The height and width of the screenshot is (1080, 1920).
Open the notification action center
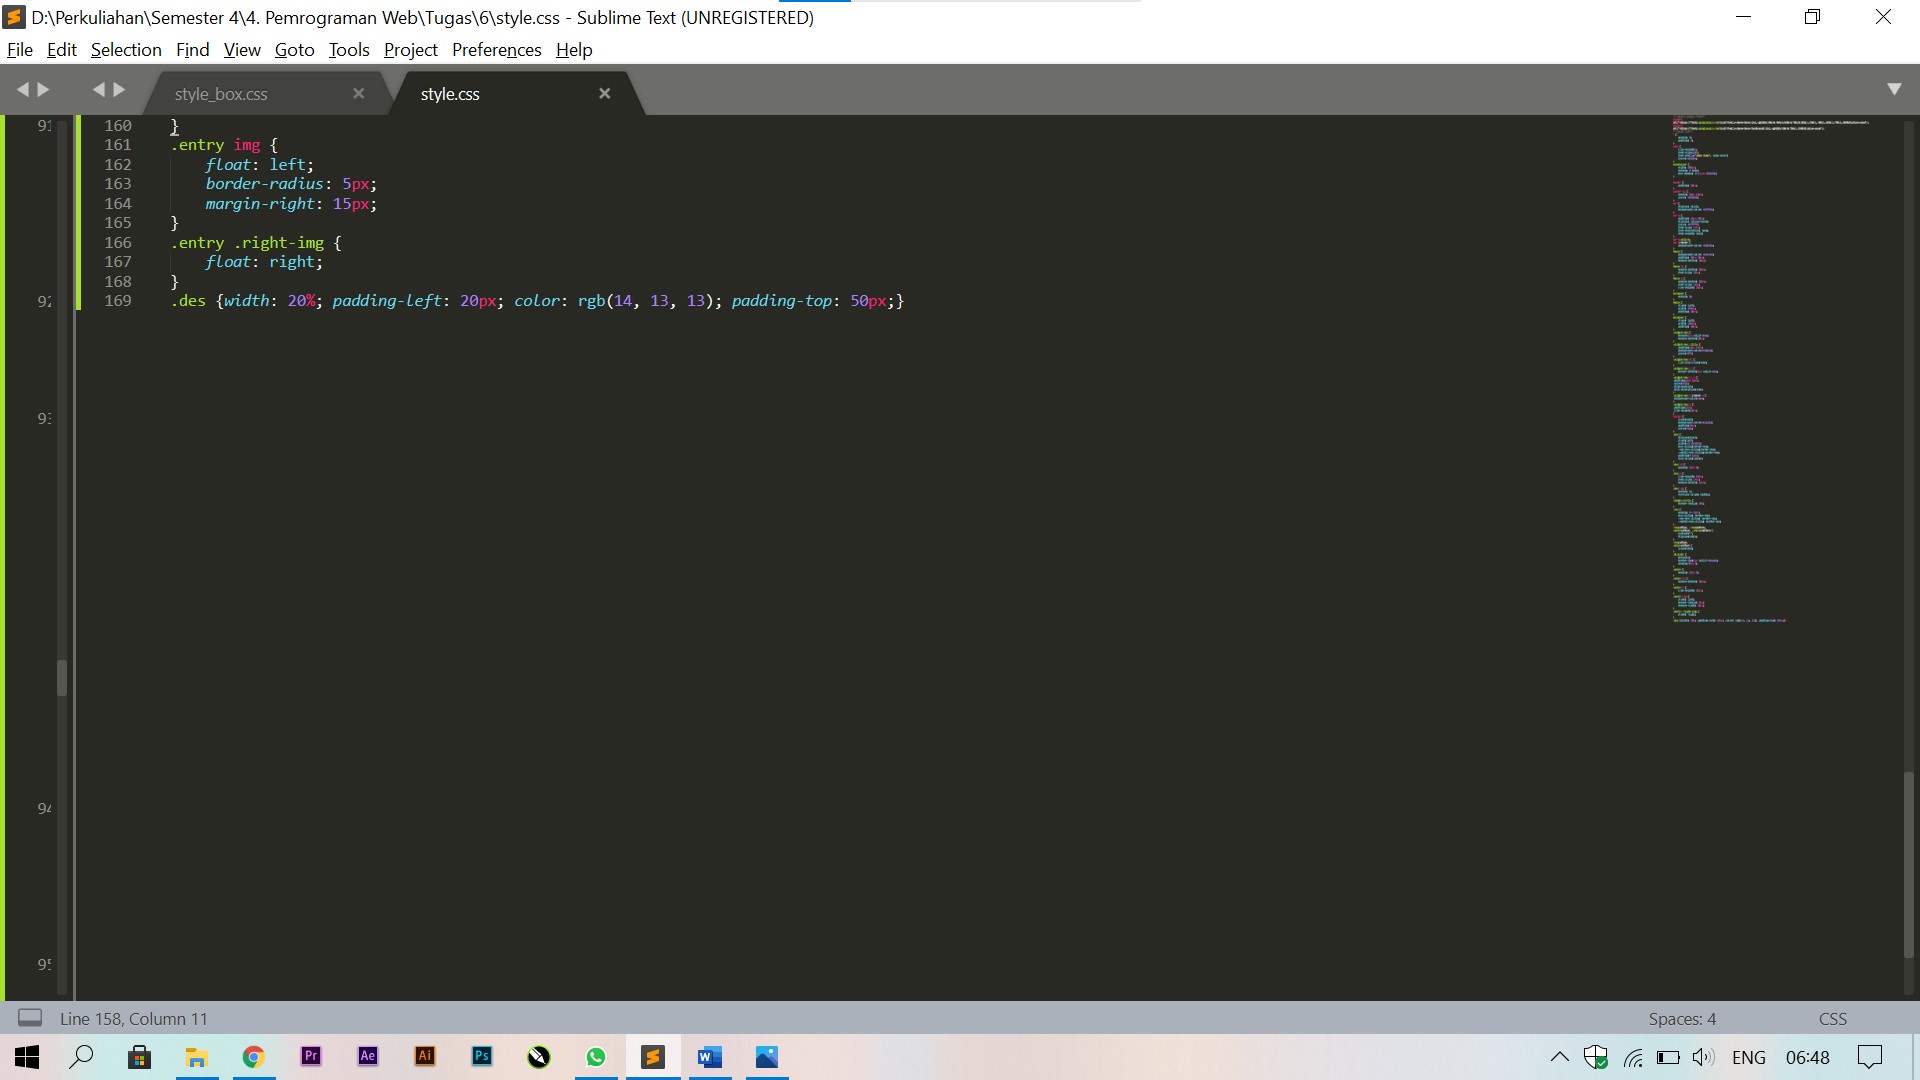(1869, 1057)
